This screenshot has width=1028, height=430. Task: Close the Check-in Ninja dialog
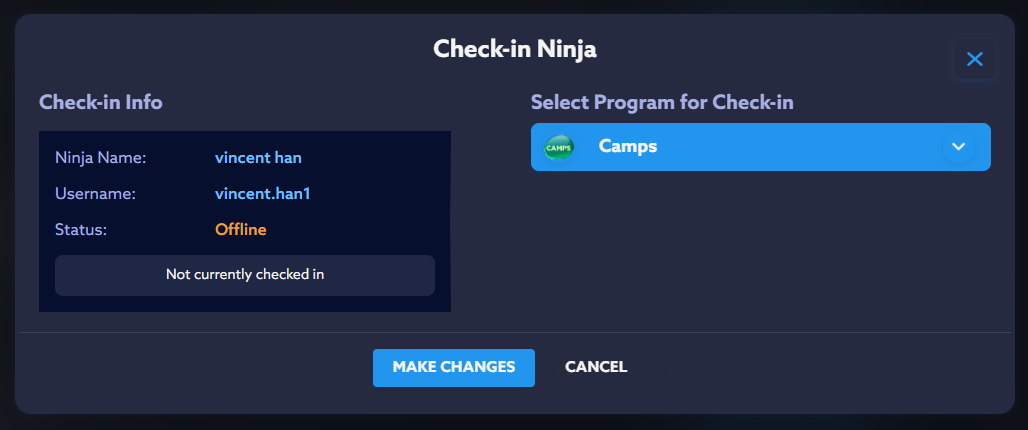[x=975, y=60]
